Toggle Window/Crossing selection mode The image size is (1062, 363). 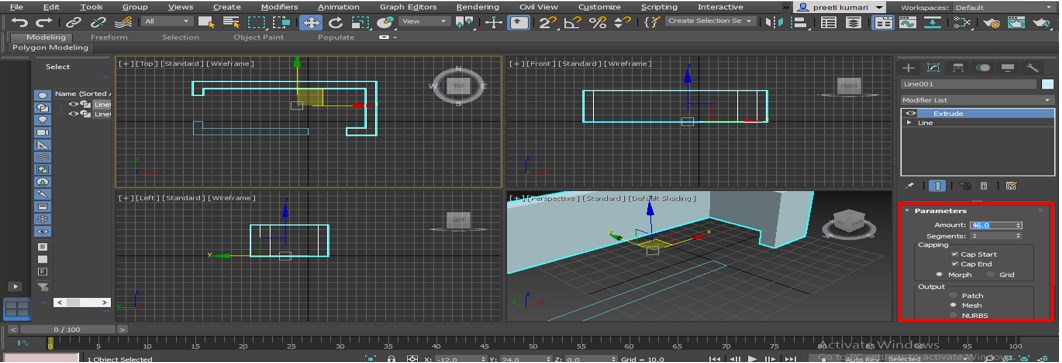(281, 22)
